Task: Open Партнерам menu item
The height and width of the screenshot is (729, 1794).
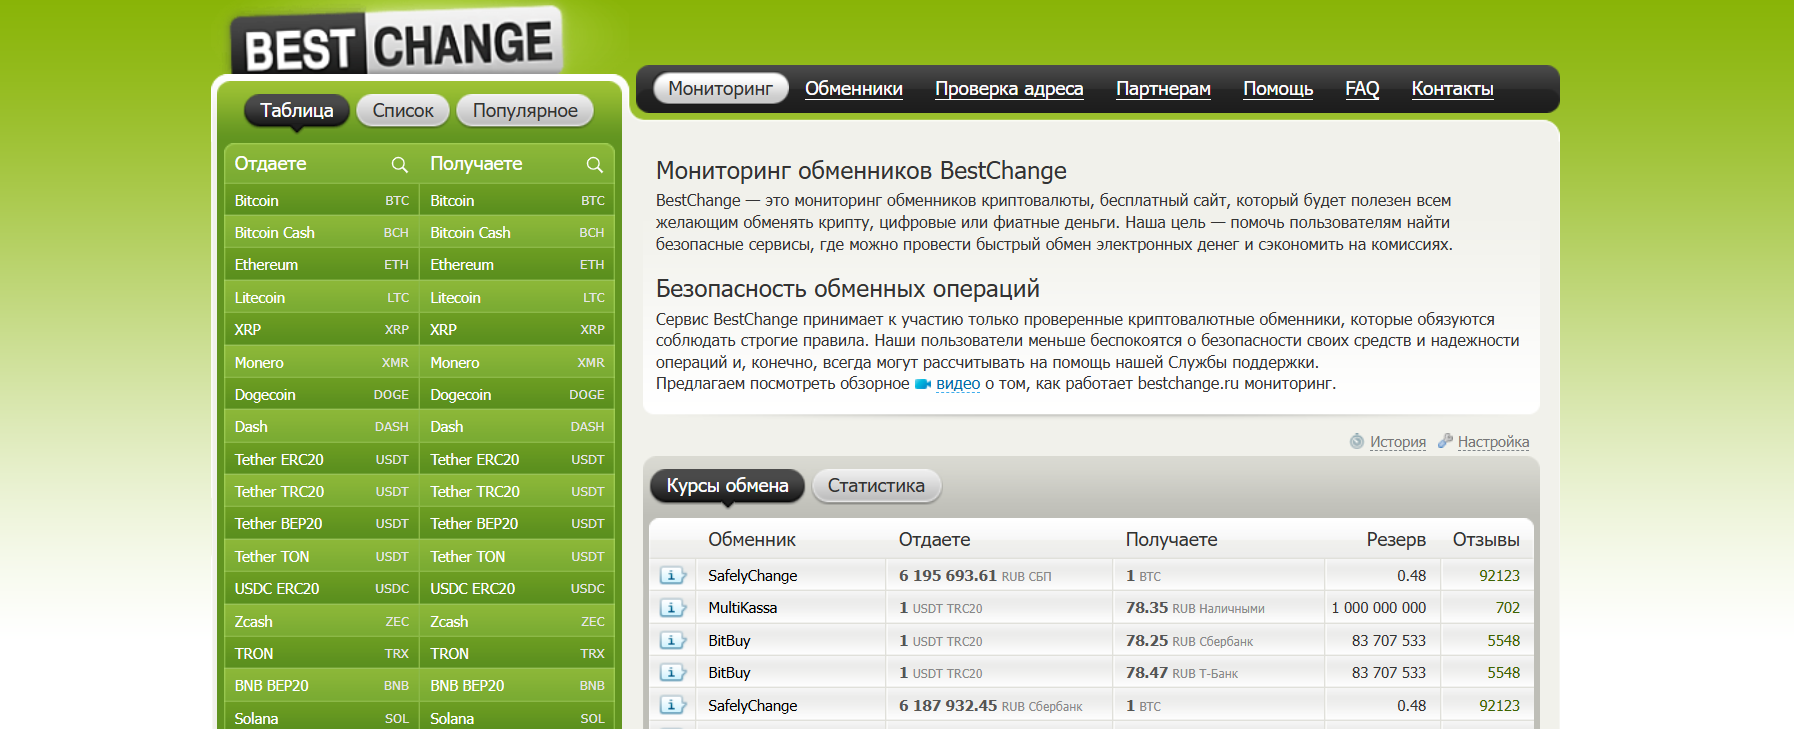Action: (x=1163, y=89)
